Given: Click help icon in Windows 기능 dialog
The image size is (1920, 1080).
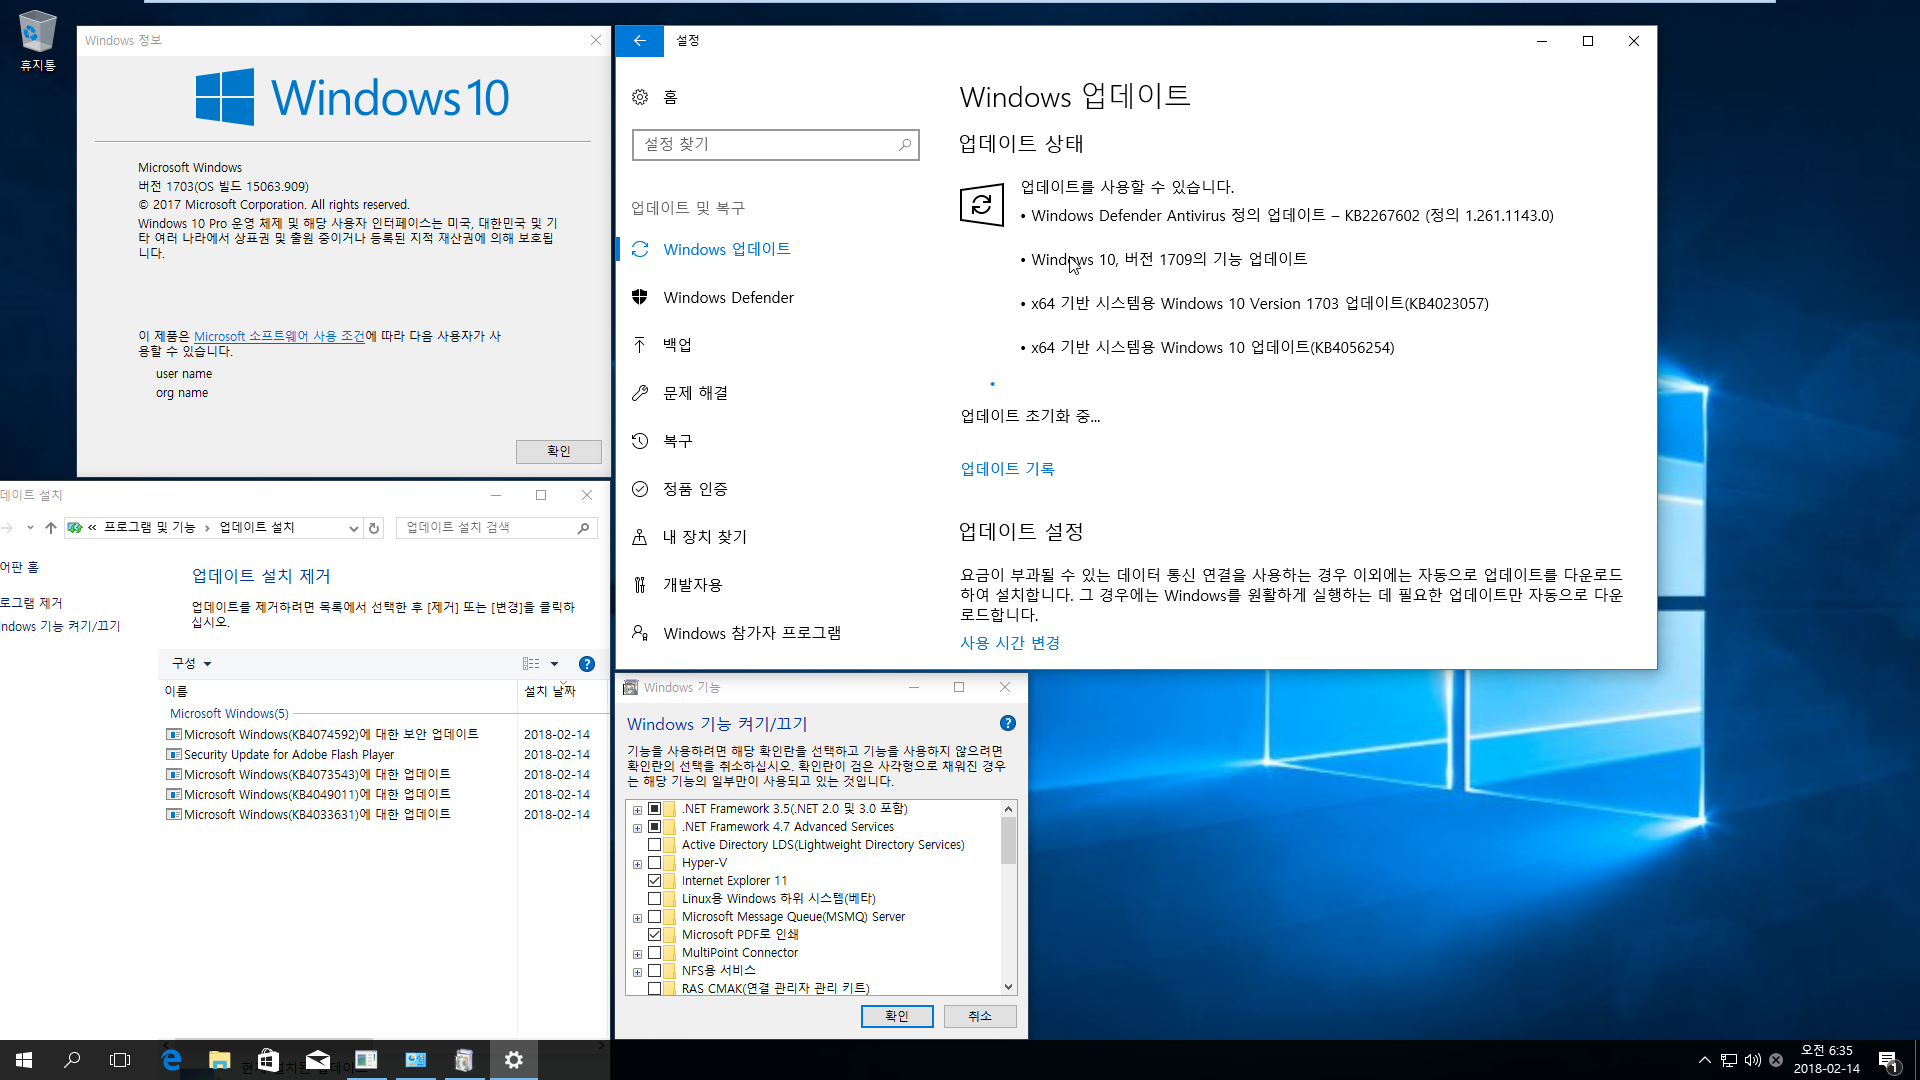Looking at the screenshot, I should (1007, 723).
